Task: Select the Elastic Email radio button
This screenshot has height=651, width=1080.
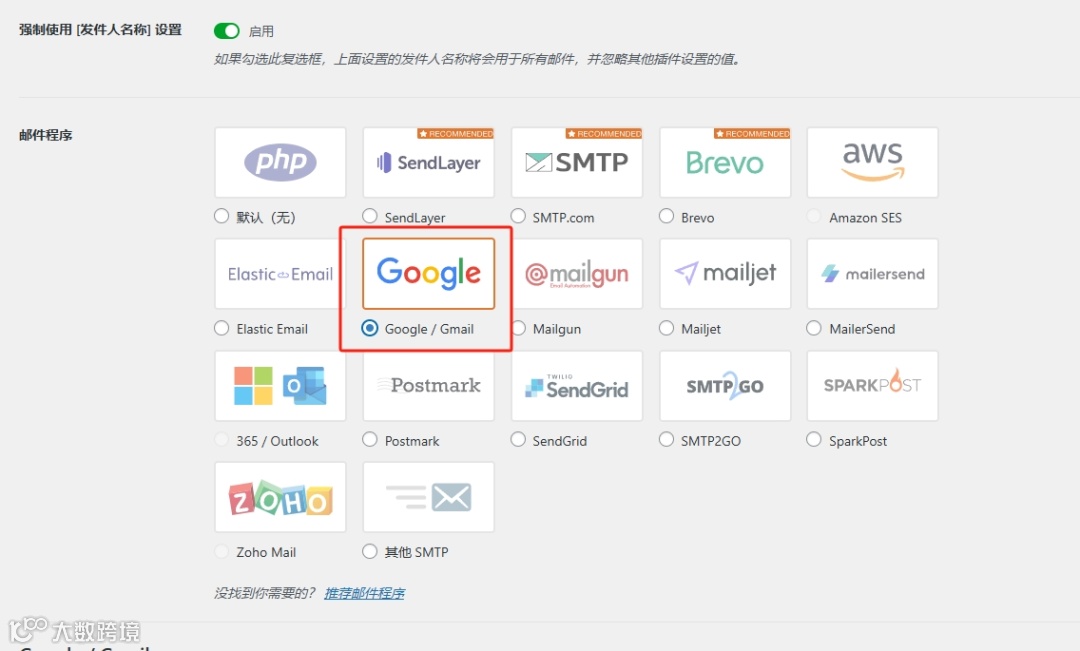Action: pyautogui.click(x=221, y=328)
